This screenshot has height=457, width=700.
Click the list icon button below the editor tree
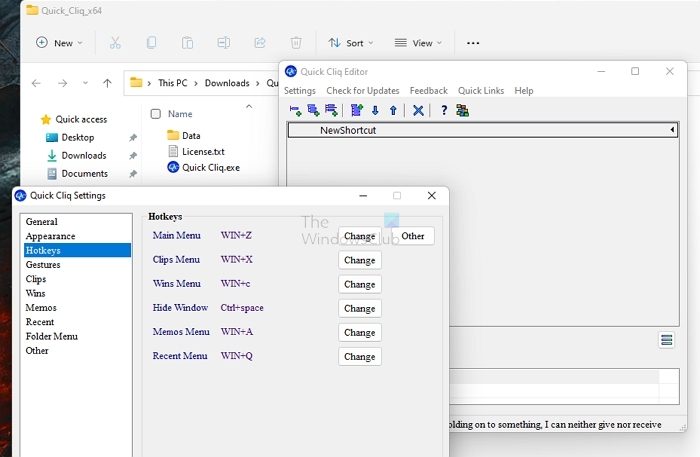tap(667, 341)
